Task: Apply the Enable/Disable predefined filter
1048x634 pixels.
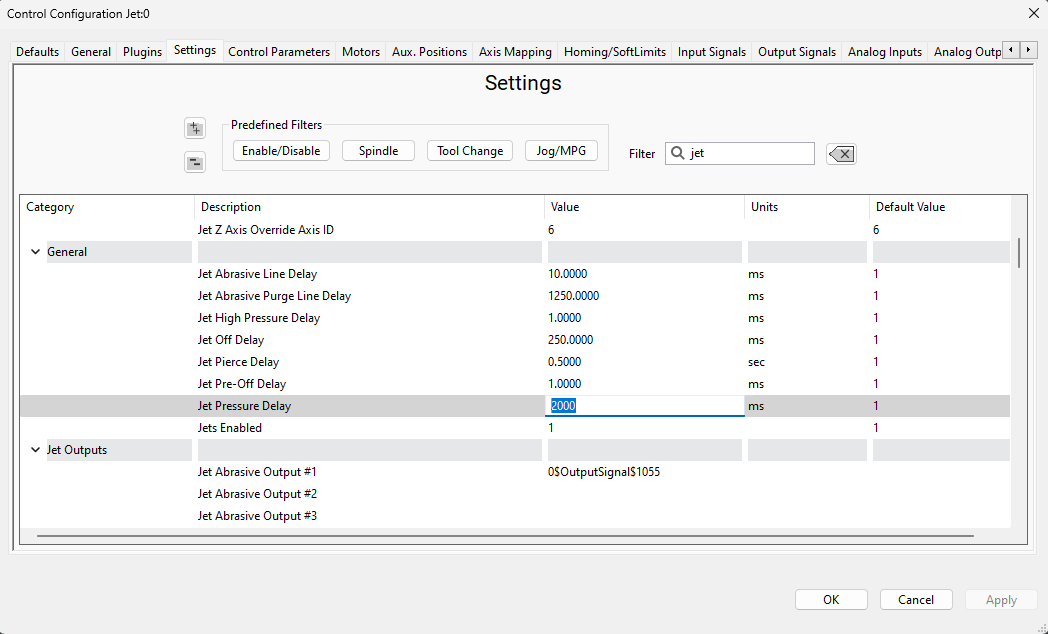Action: pyautogui.click(x=281, y=151)
